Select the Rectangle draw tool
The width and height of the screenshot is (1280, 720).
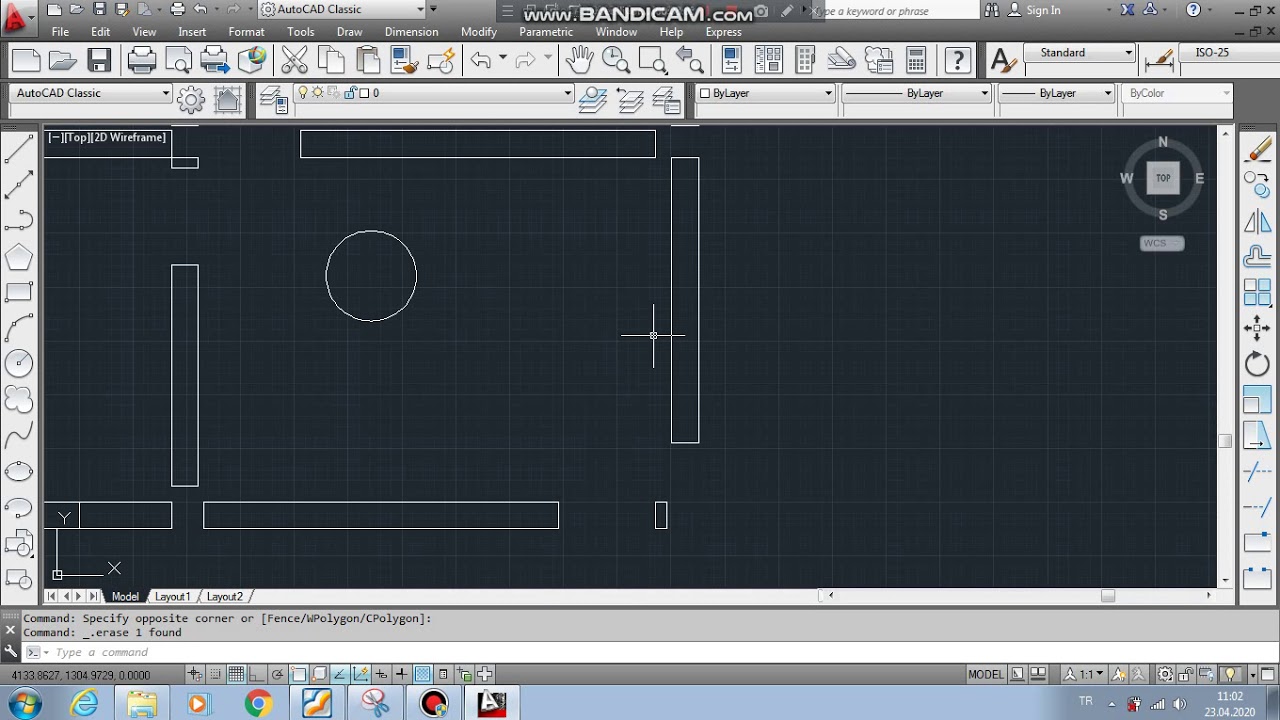(19, 293)
